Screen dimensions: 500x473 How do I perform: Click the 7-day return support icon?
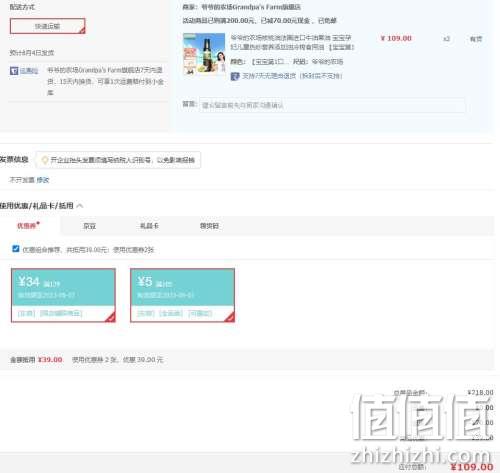pyautogui.click(x=235, y=76)
